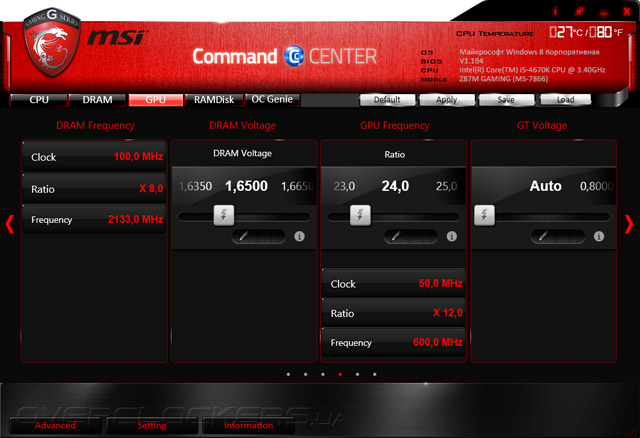Screen dimensions: 640x438
Task: Load a saved profile
Action: pos(565,100)
